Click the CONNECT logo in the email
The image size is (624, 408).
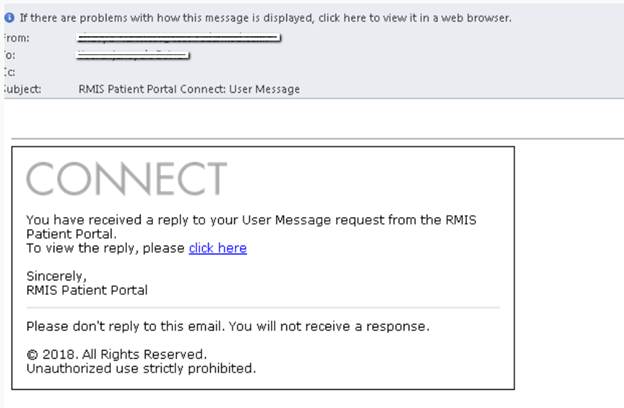tap(126, 180)
